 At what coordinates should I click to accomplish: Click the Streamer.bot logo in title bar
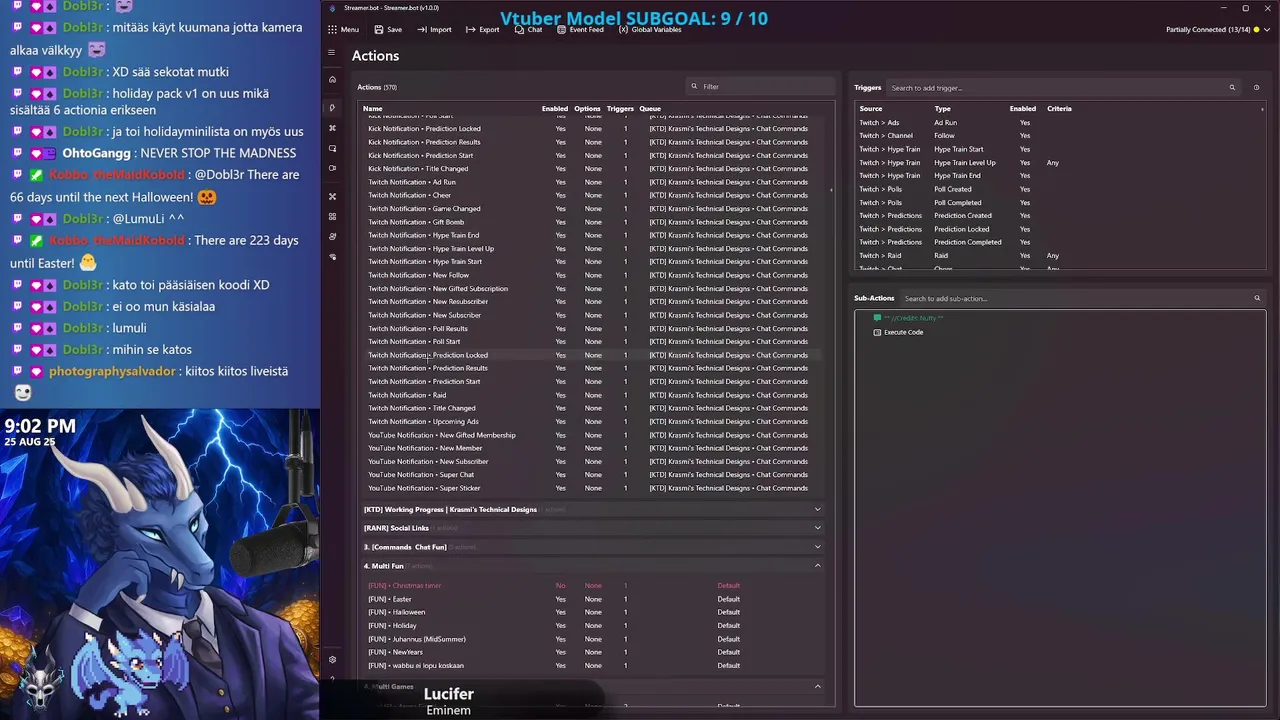[333, 8]
